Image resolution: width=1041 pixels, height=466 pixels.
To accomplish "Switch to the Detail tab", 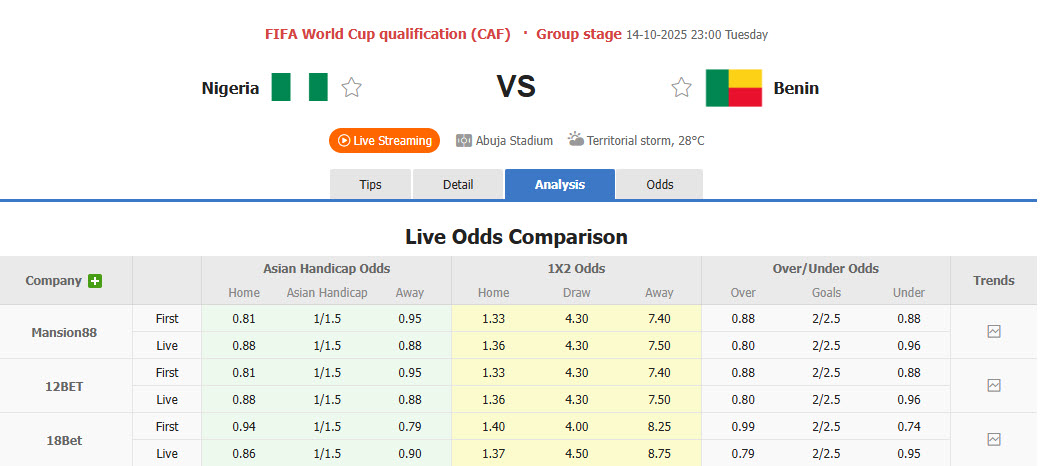I will (x=458, y=185).
